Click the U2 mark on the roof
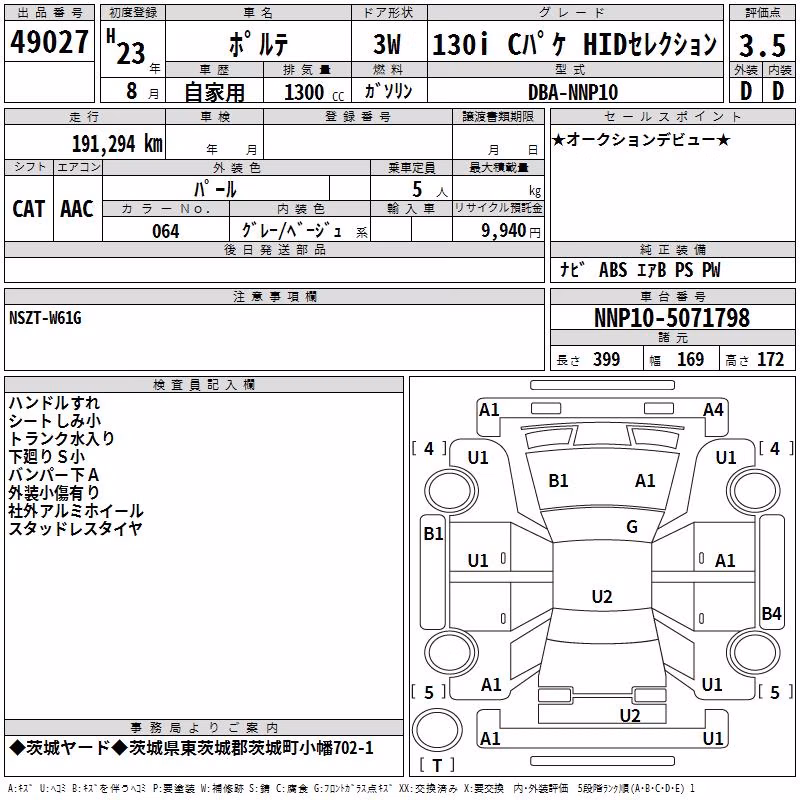This screenshot has width=800, height=800. [602, 596]
